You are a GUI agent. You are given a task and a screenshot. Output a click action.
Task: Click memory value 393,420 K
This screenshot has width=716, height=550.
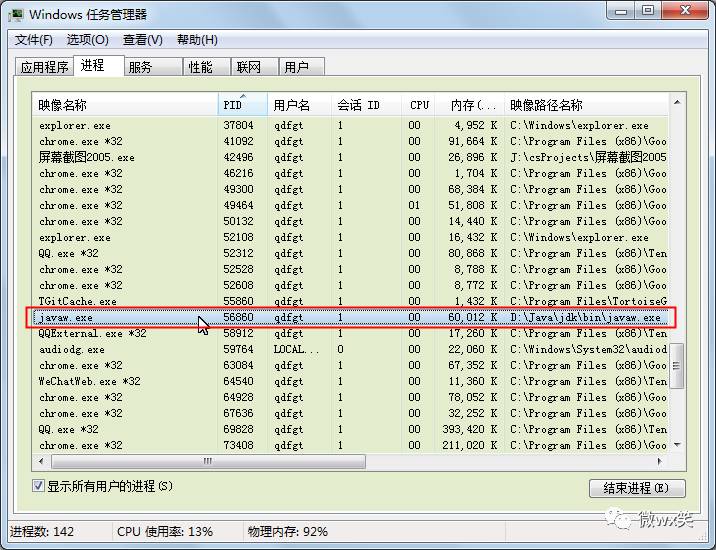pos(469,429)
